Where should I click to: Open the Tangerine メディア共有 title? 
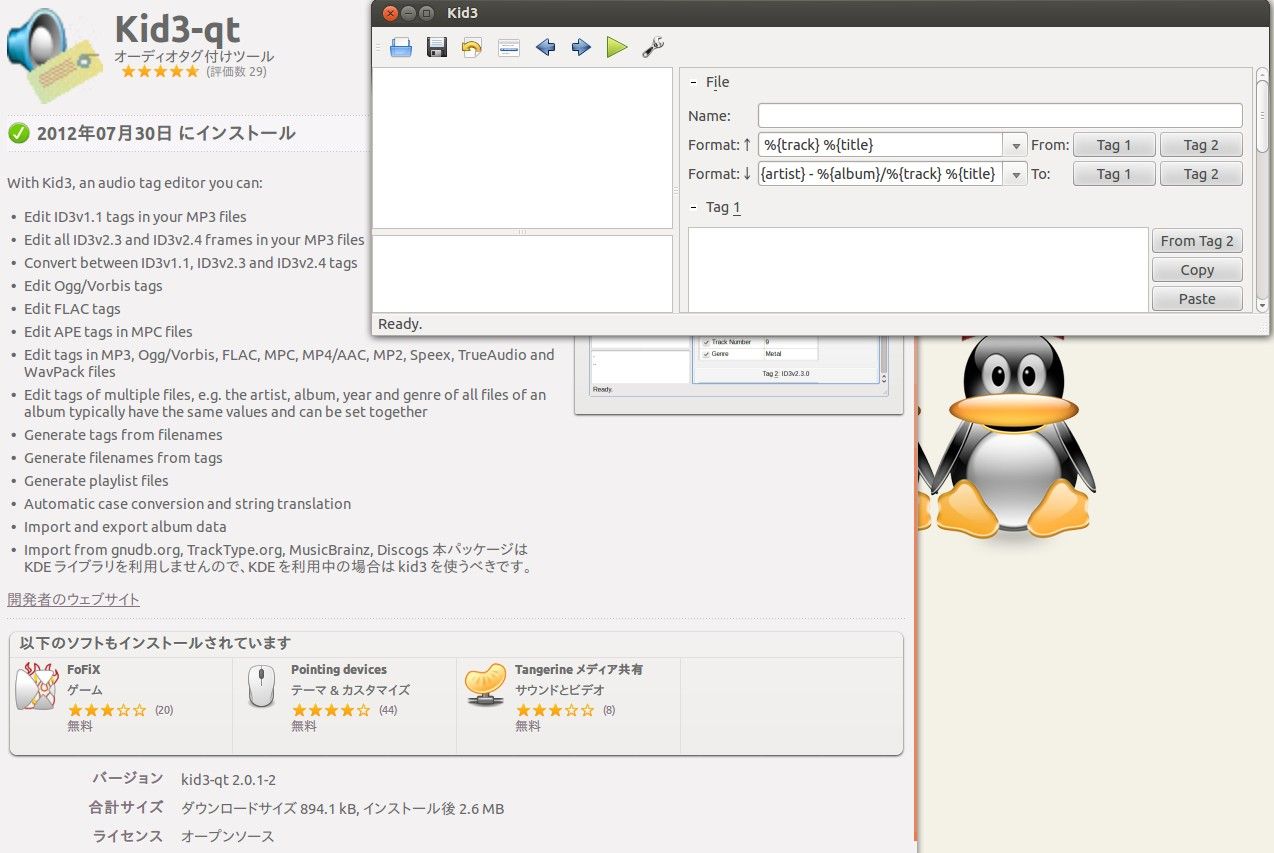[579, 670]
